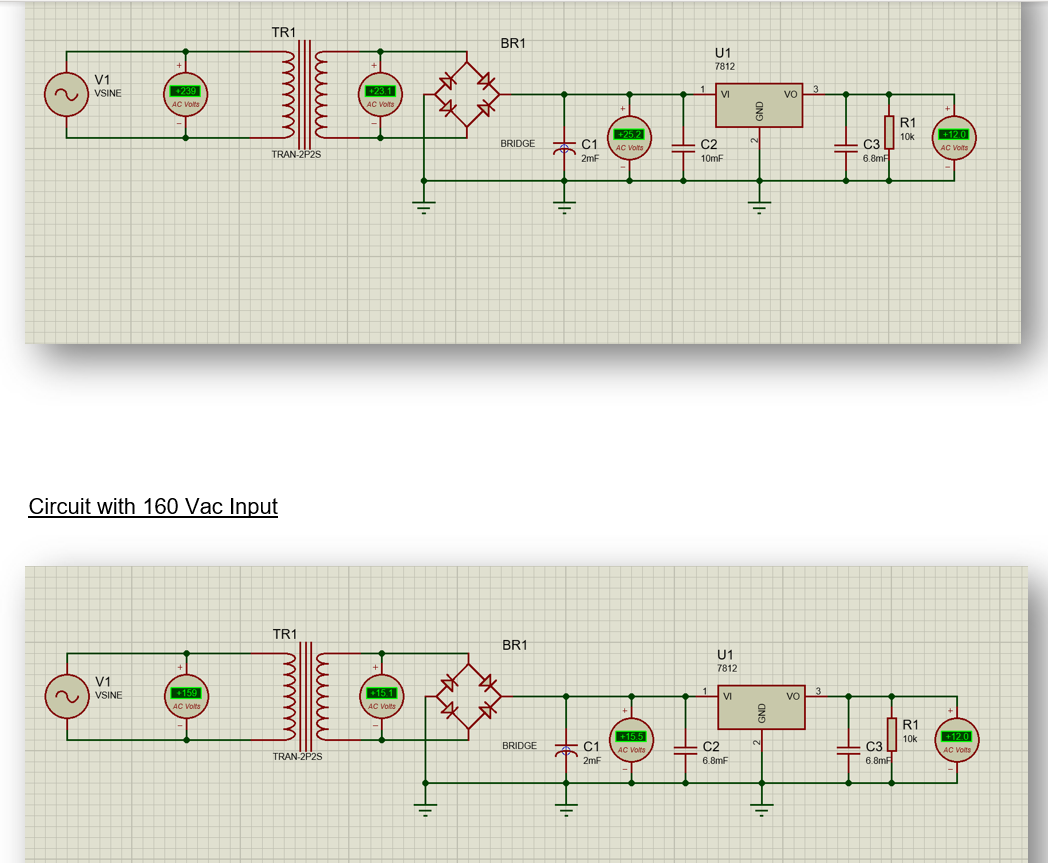The image size is (1048, 863).
Task: Select capacitor C2 6.8mF in bottom circuit
Action: pyautogui.click(x=685, y=751)
